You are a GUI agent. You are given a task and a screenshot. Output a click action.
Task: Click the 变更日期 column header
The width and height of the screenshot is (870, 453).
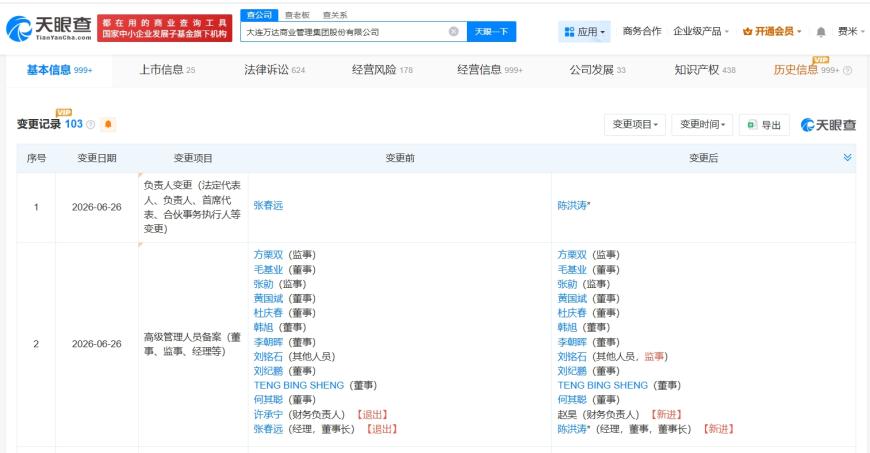tap(97, 158)
